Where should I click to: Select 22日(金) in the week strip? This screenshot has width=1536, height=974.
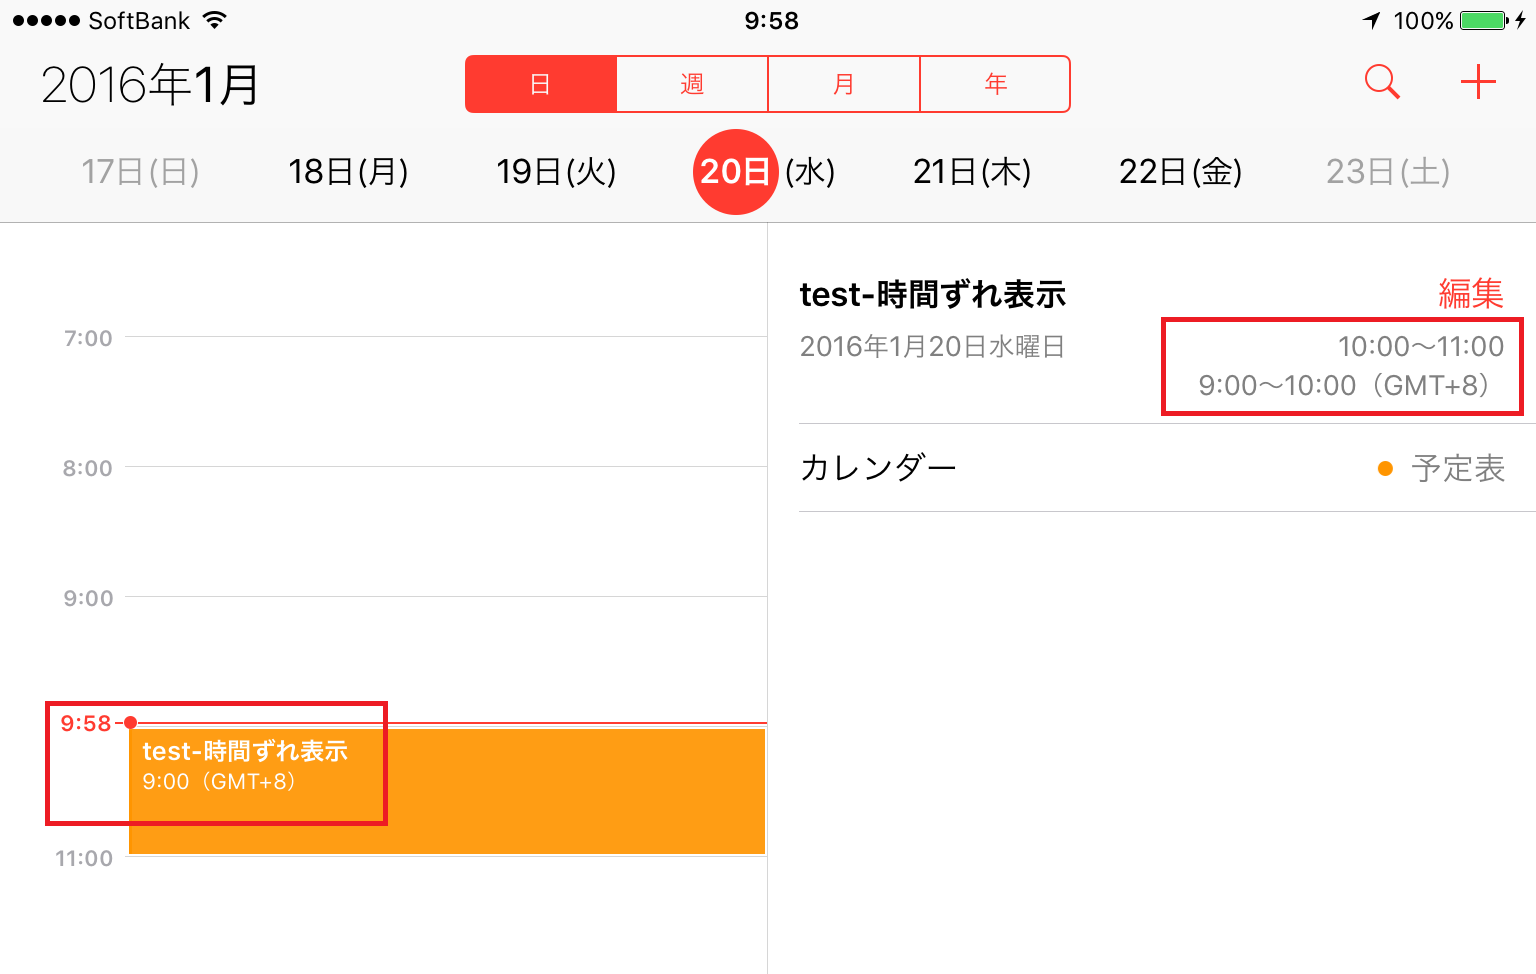[x=1180, y=172]
